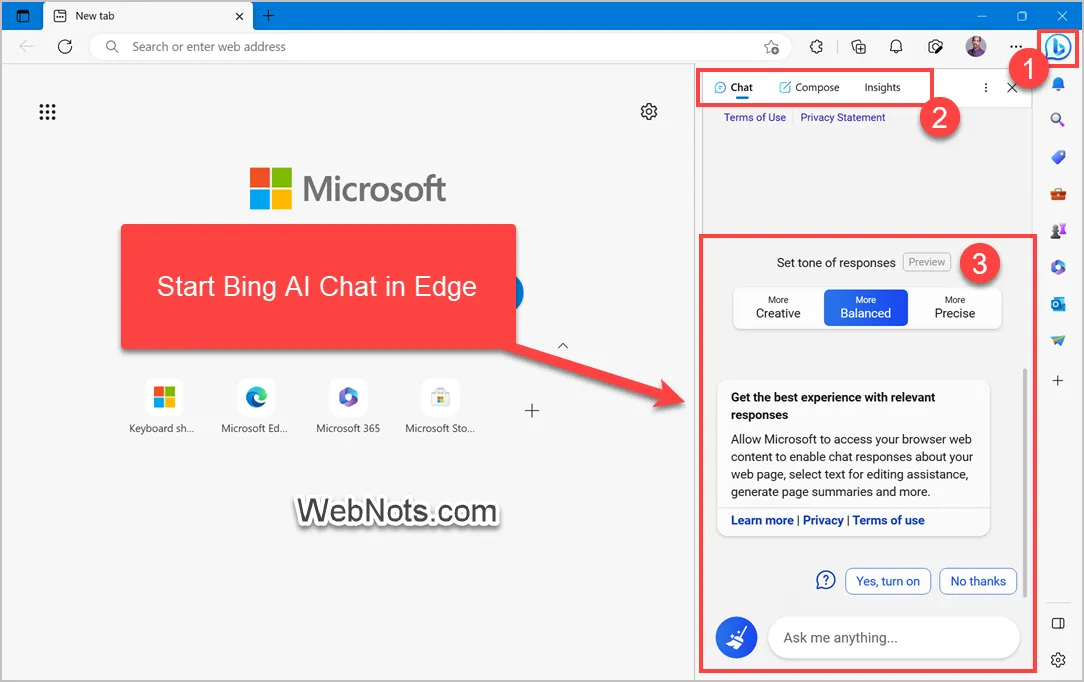Open the Keyboard shortcuts quick link
Viewport: 1084px width, 682px height.
(163, 406)
